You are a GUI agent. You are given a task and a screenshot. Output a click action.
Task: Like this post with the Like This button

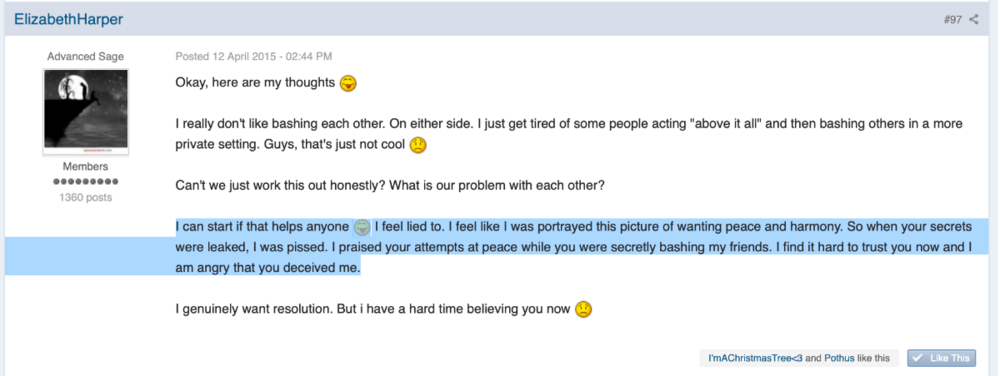coord(941,358)
